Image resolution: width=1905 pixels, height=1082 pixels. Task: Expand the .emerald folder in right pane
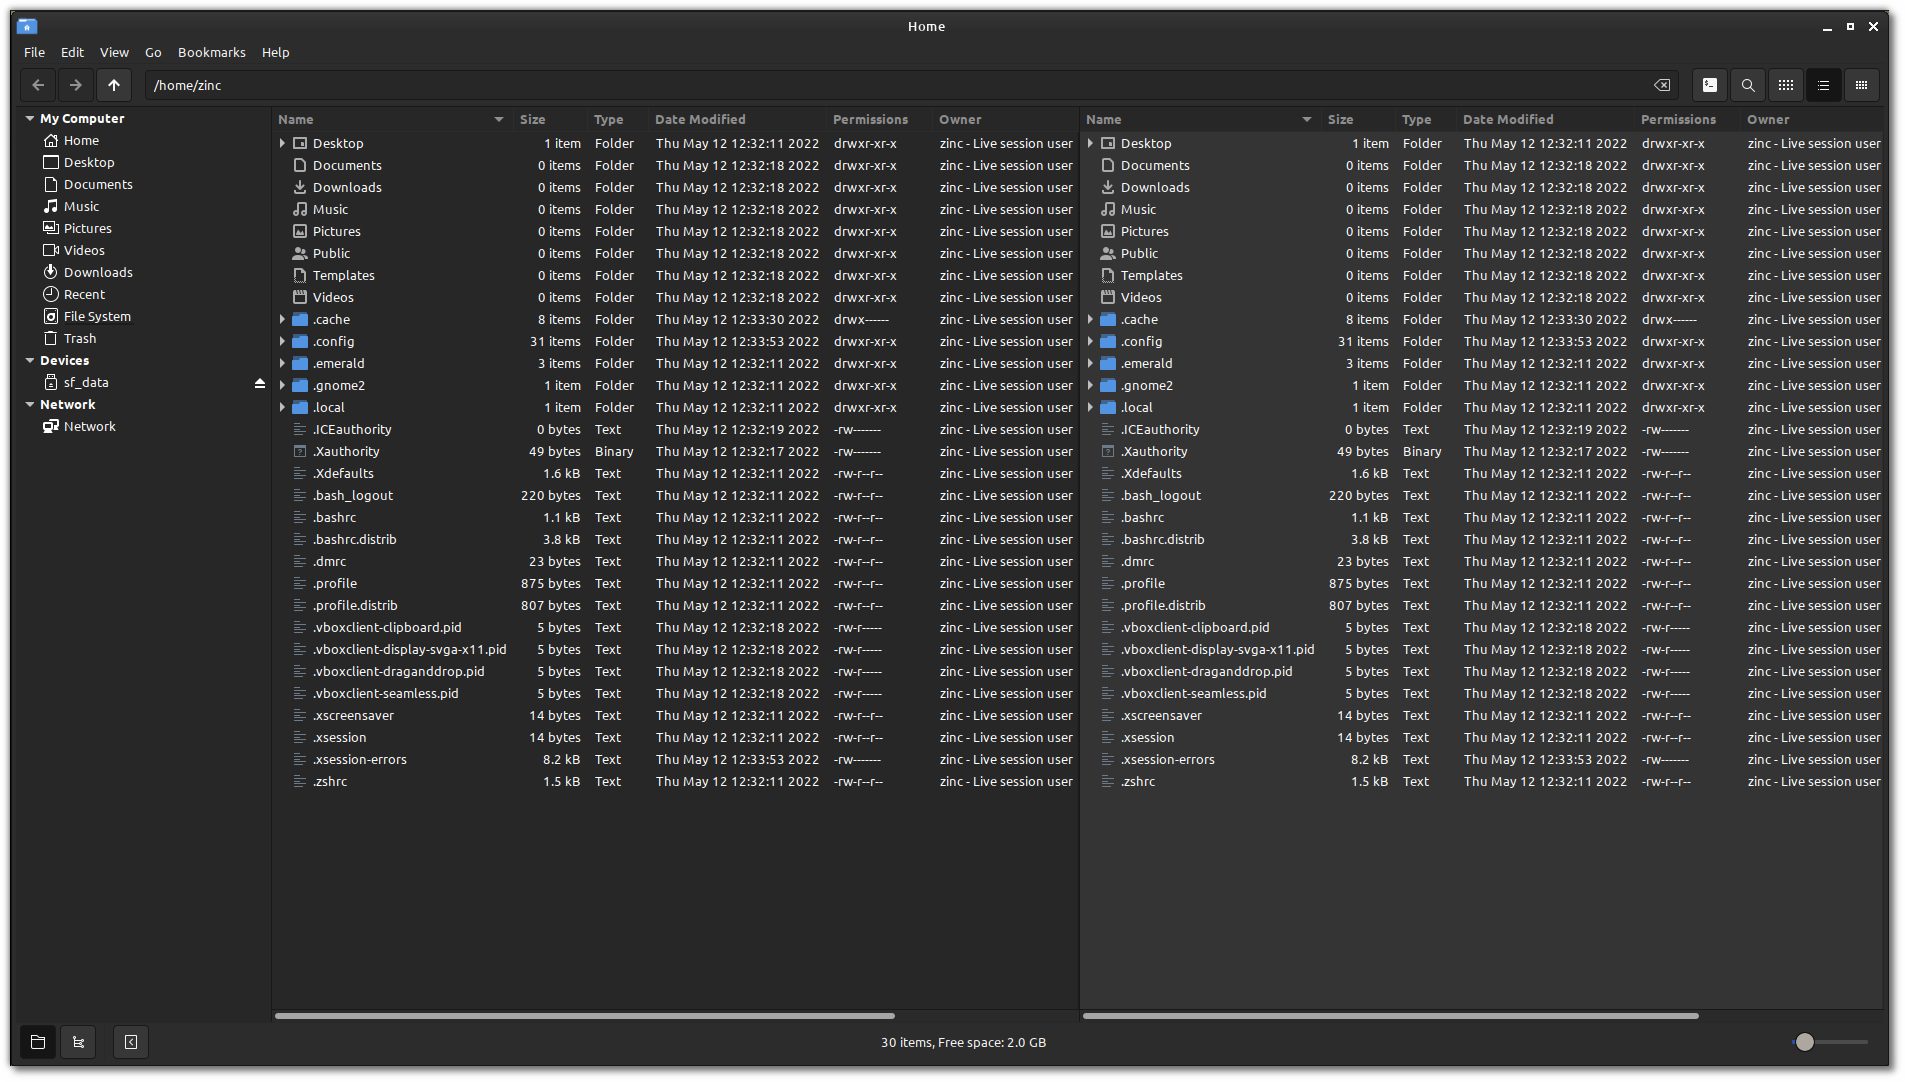[x=1090, y=364]
